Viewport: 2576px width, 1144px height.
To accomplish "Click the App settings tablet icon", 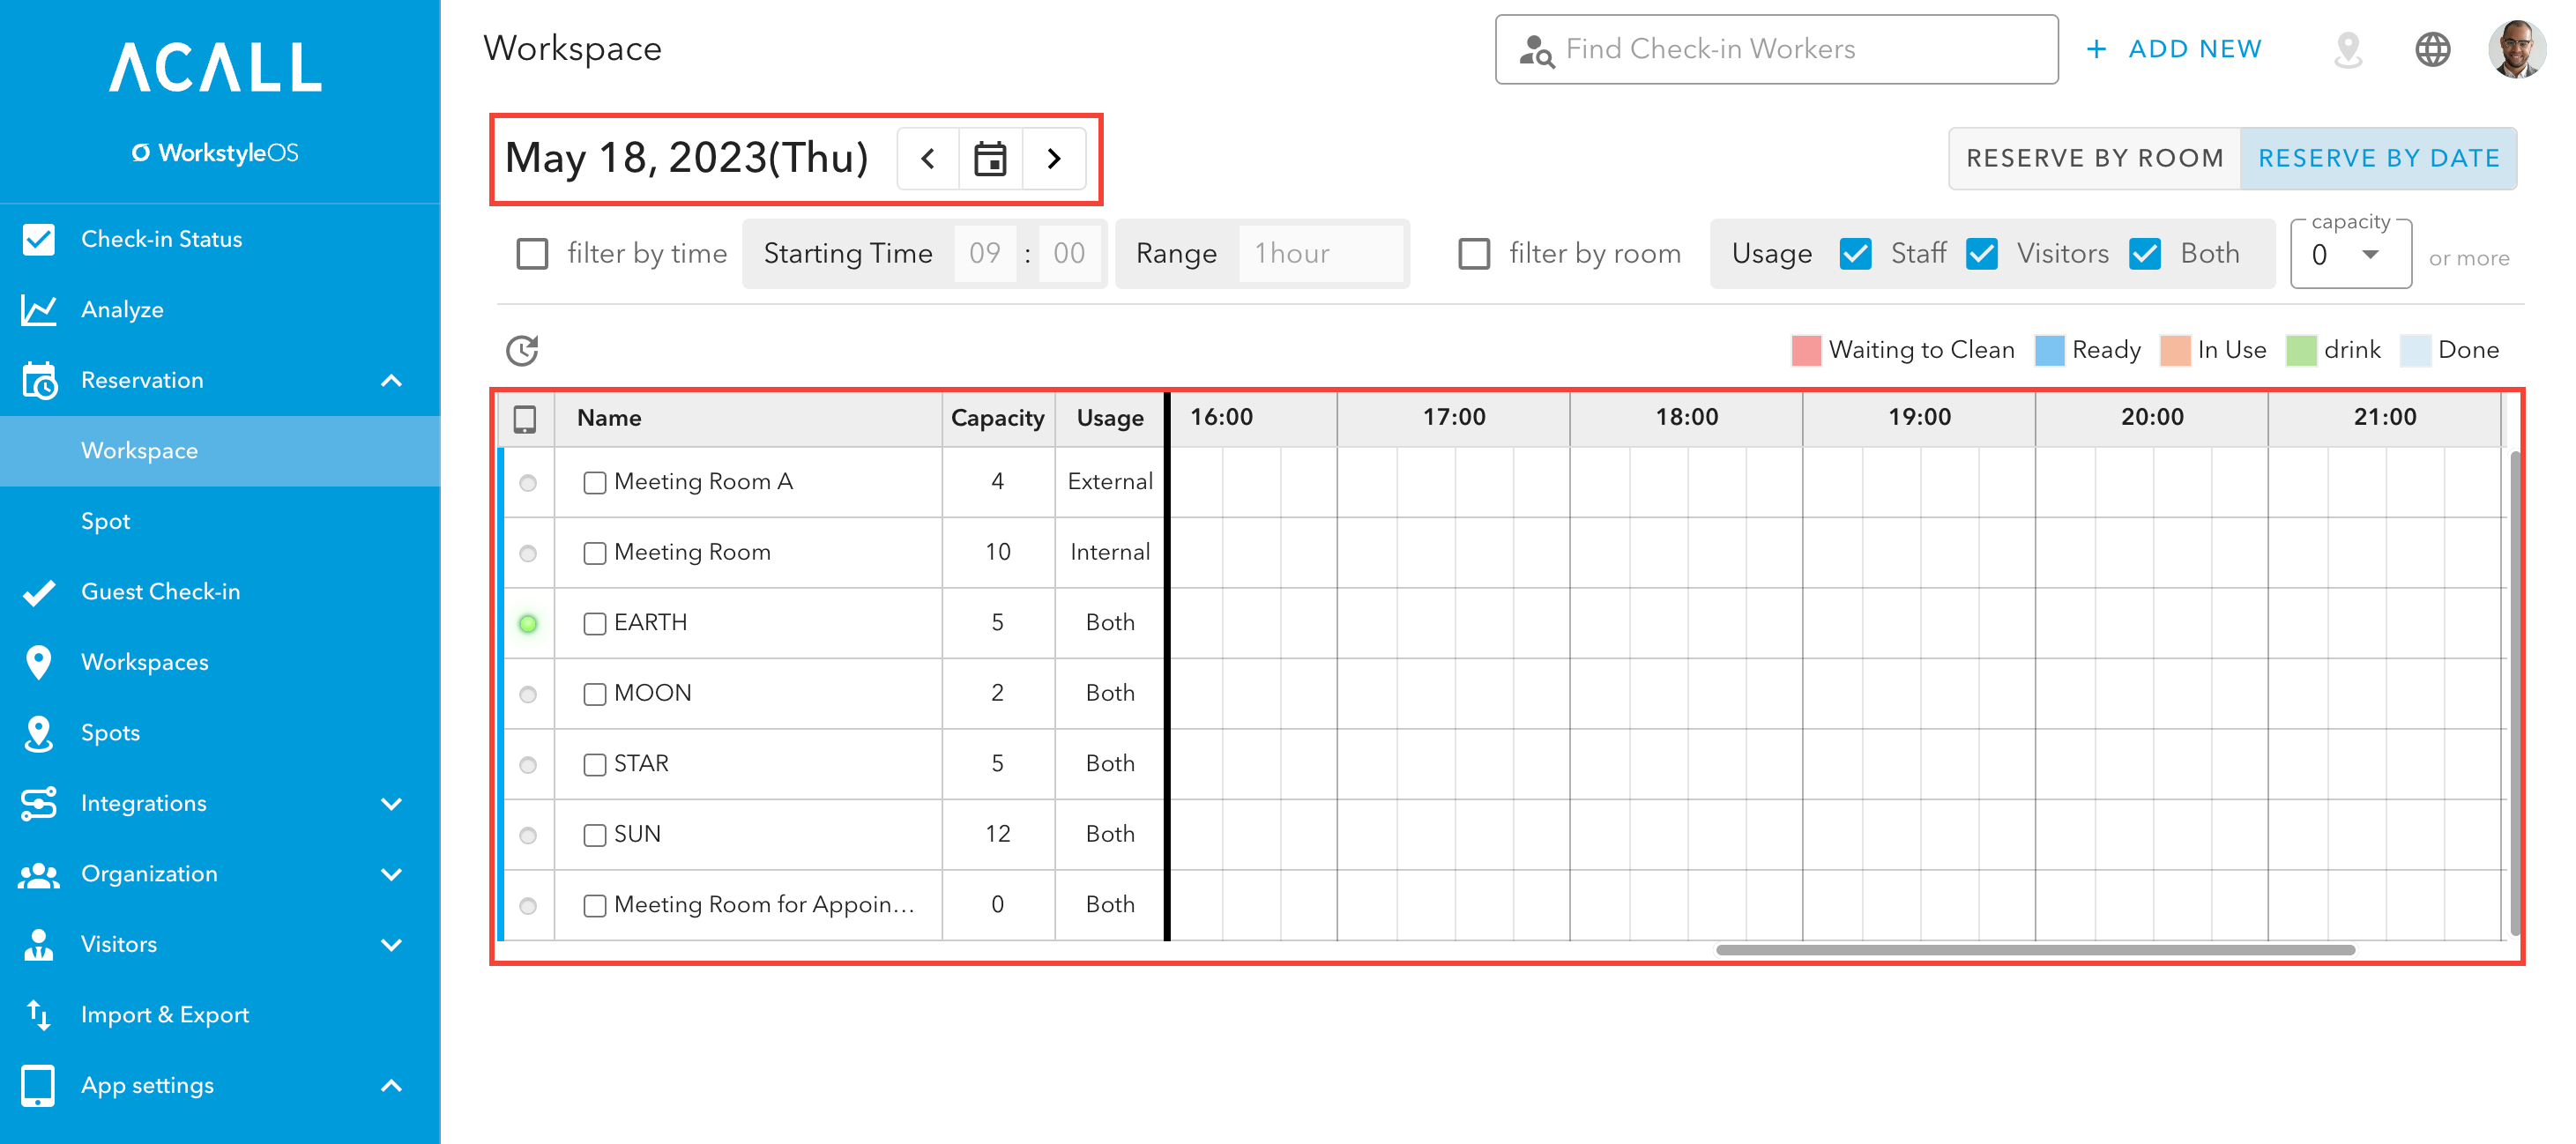I will click(38, 1085).
